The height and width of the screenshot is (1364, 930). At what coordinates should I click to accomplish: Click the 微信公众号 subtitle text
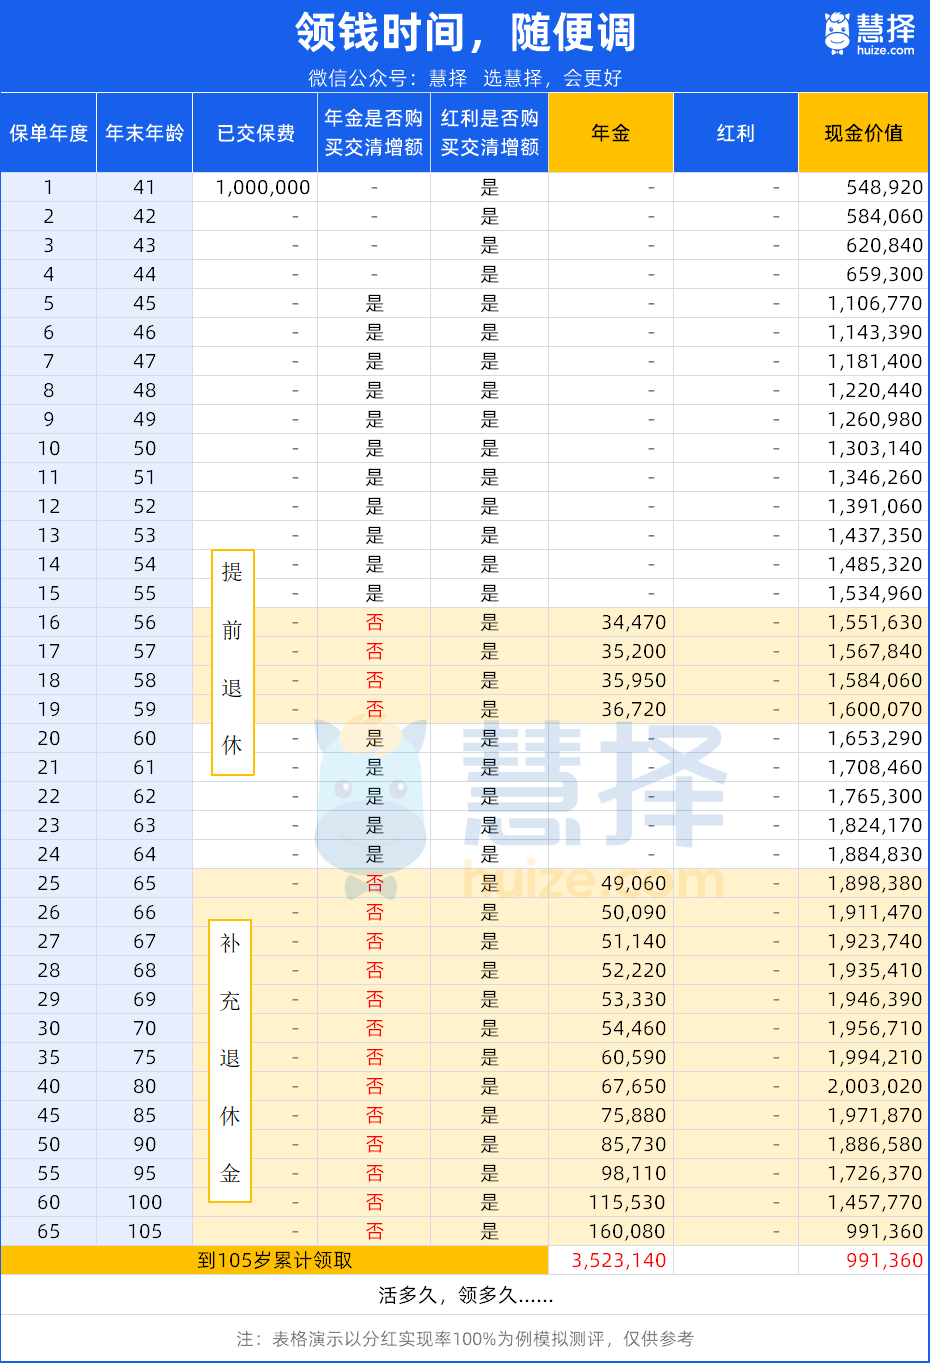coord(465,78)
